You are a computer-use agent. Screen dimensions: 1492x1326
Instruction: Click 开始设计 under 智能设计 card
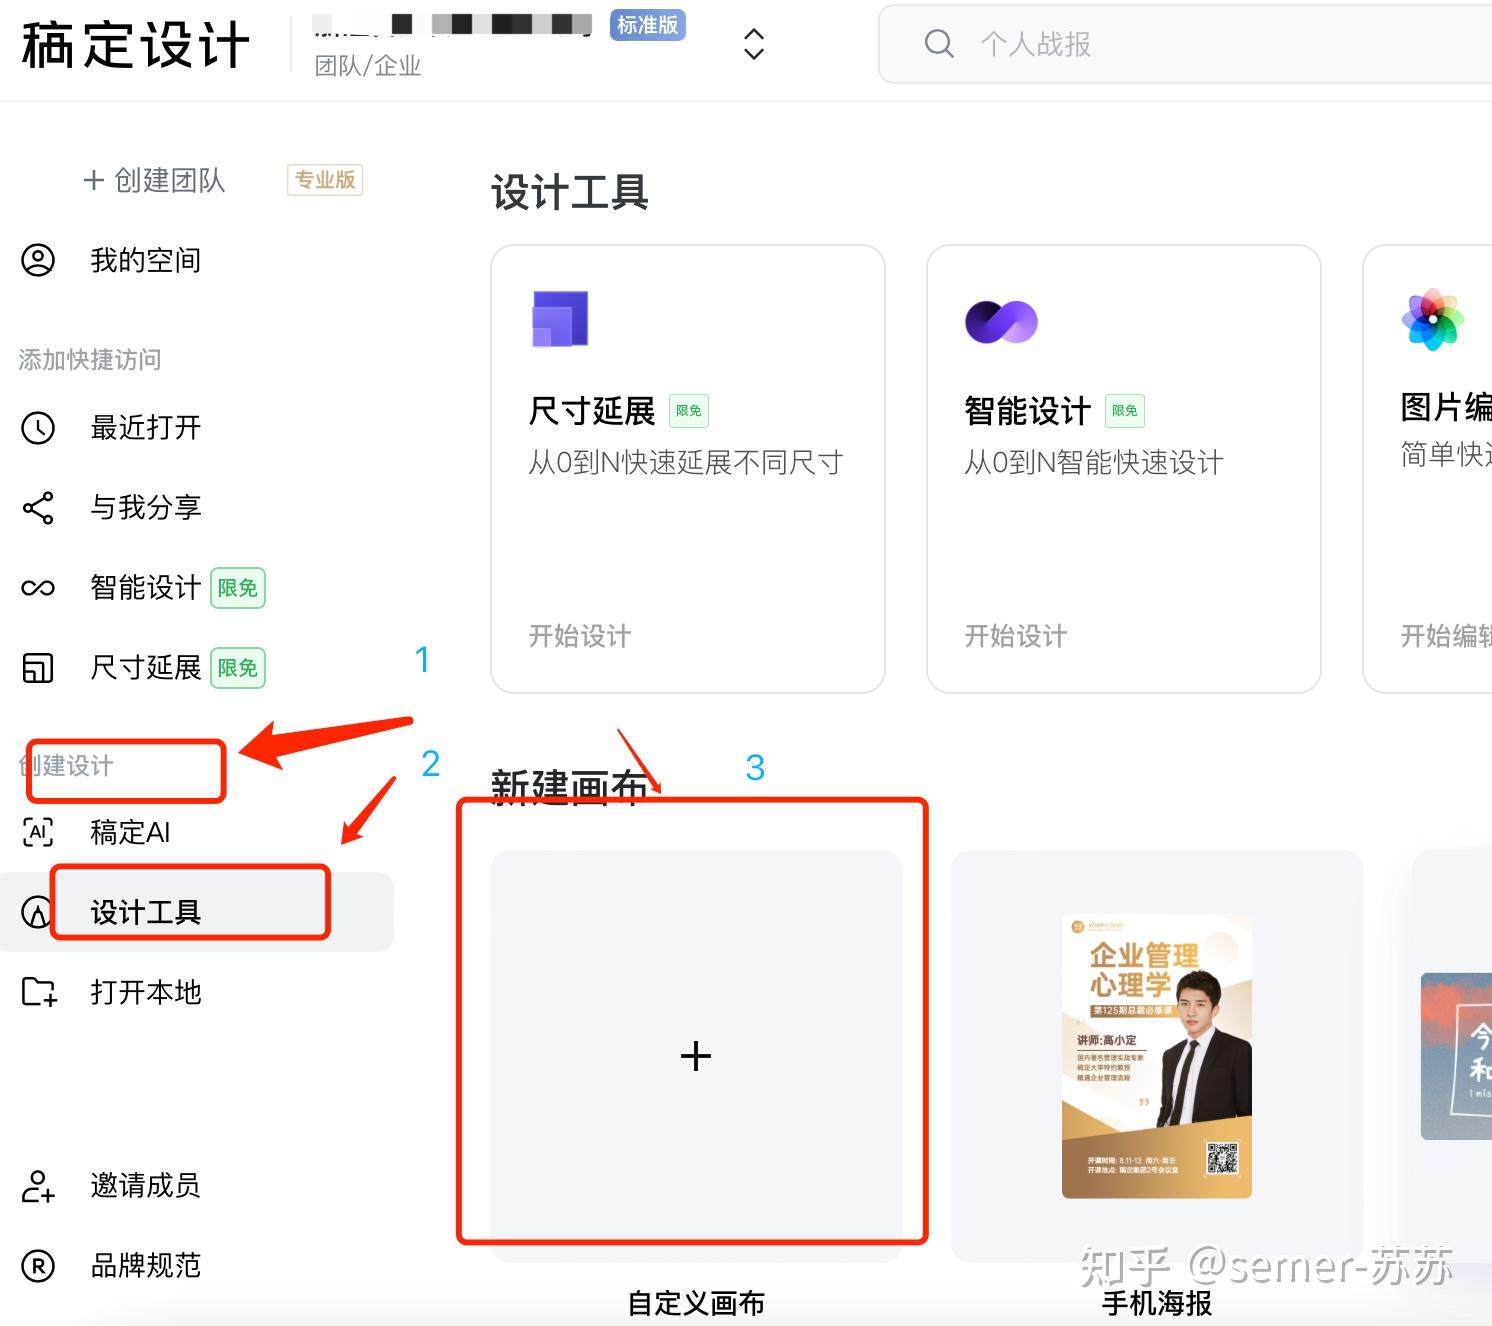pos(1016,636)
